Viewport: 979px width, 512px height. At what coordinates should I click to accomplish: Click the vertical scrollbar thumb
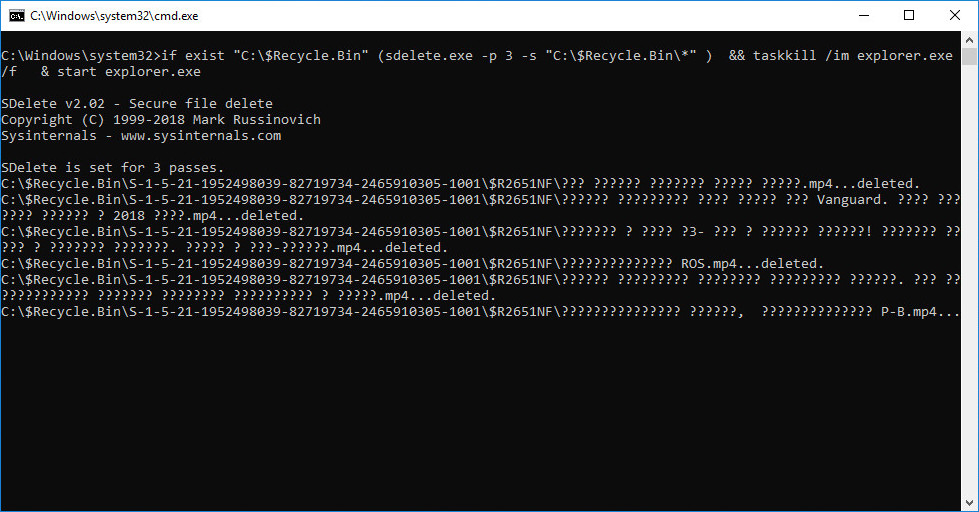(x=969, y=56)
